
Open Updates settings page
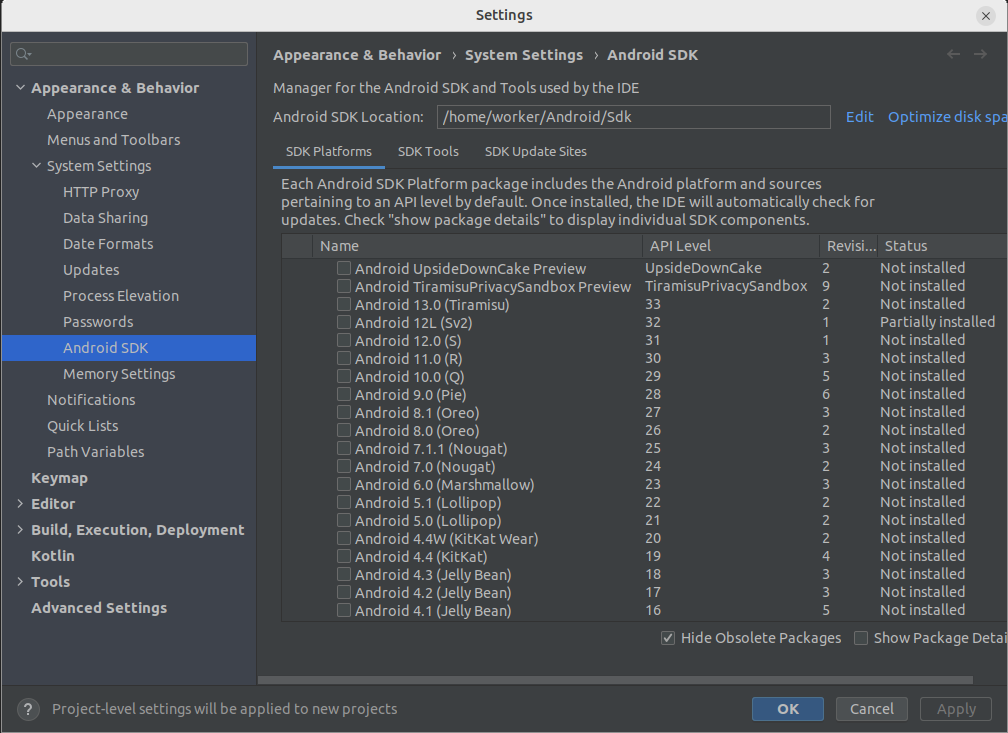point(91,270)
